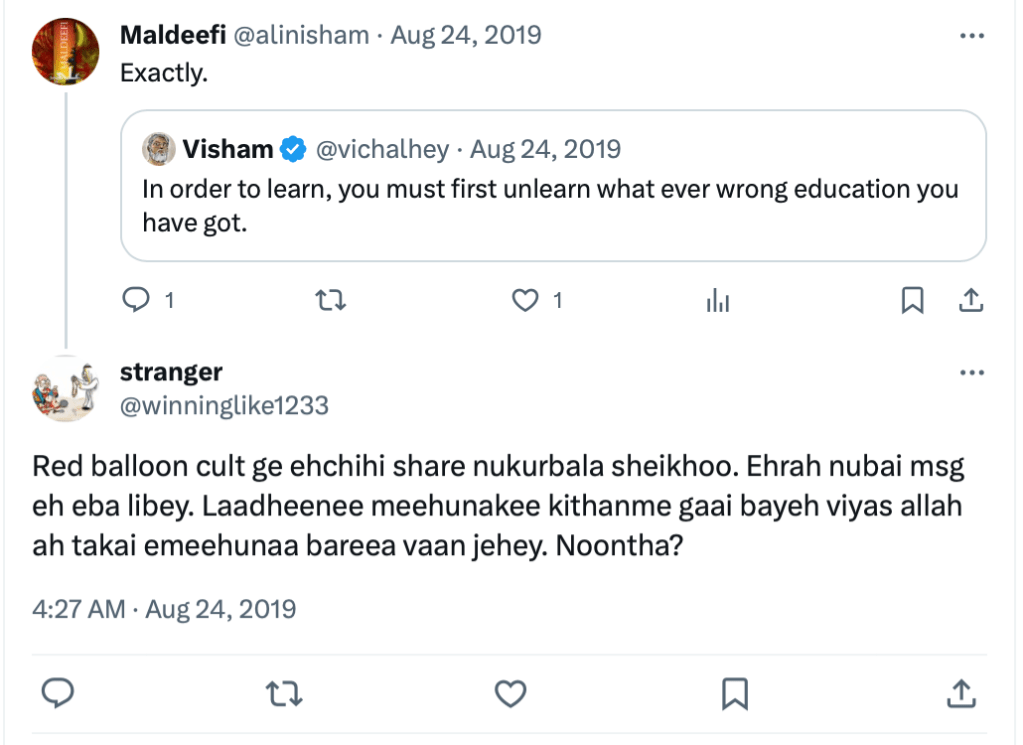Retweet stranger's tweet

[x=285, y=692]
